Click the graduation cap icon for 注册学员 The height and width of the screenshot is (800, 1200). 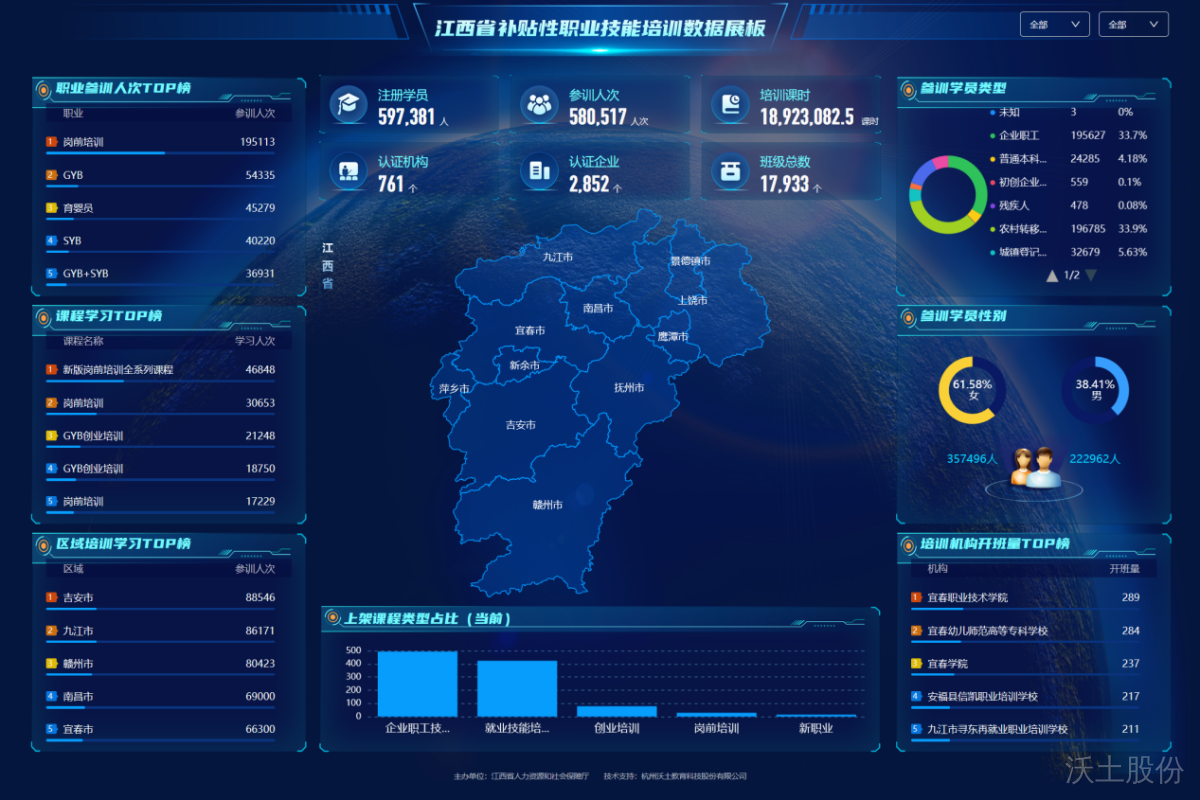tap(349, 103)
